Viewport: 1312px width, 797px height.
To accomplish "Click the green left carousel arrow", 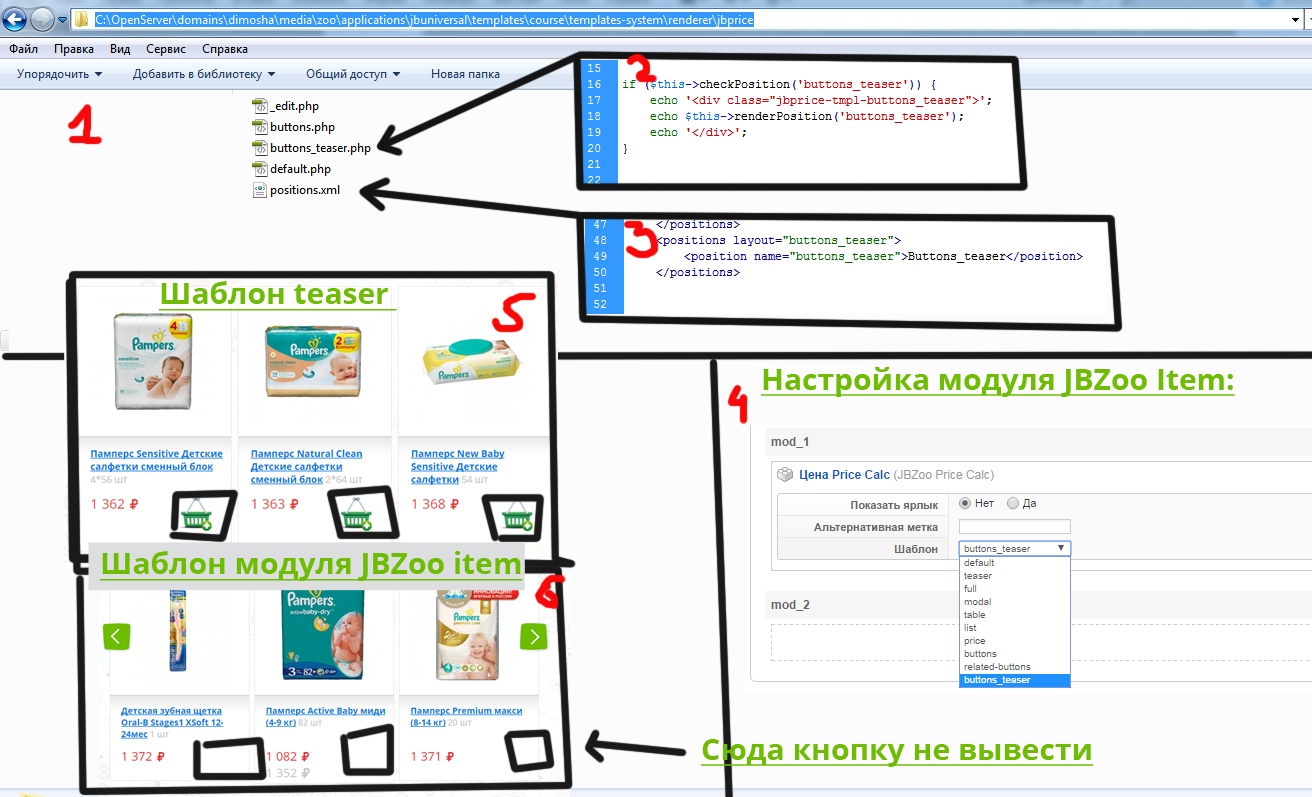I will (x=117, y=636).
